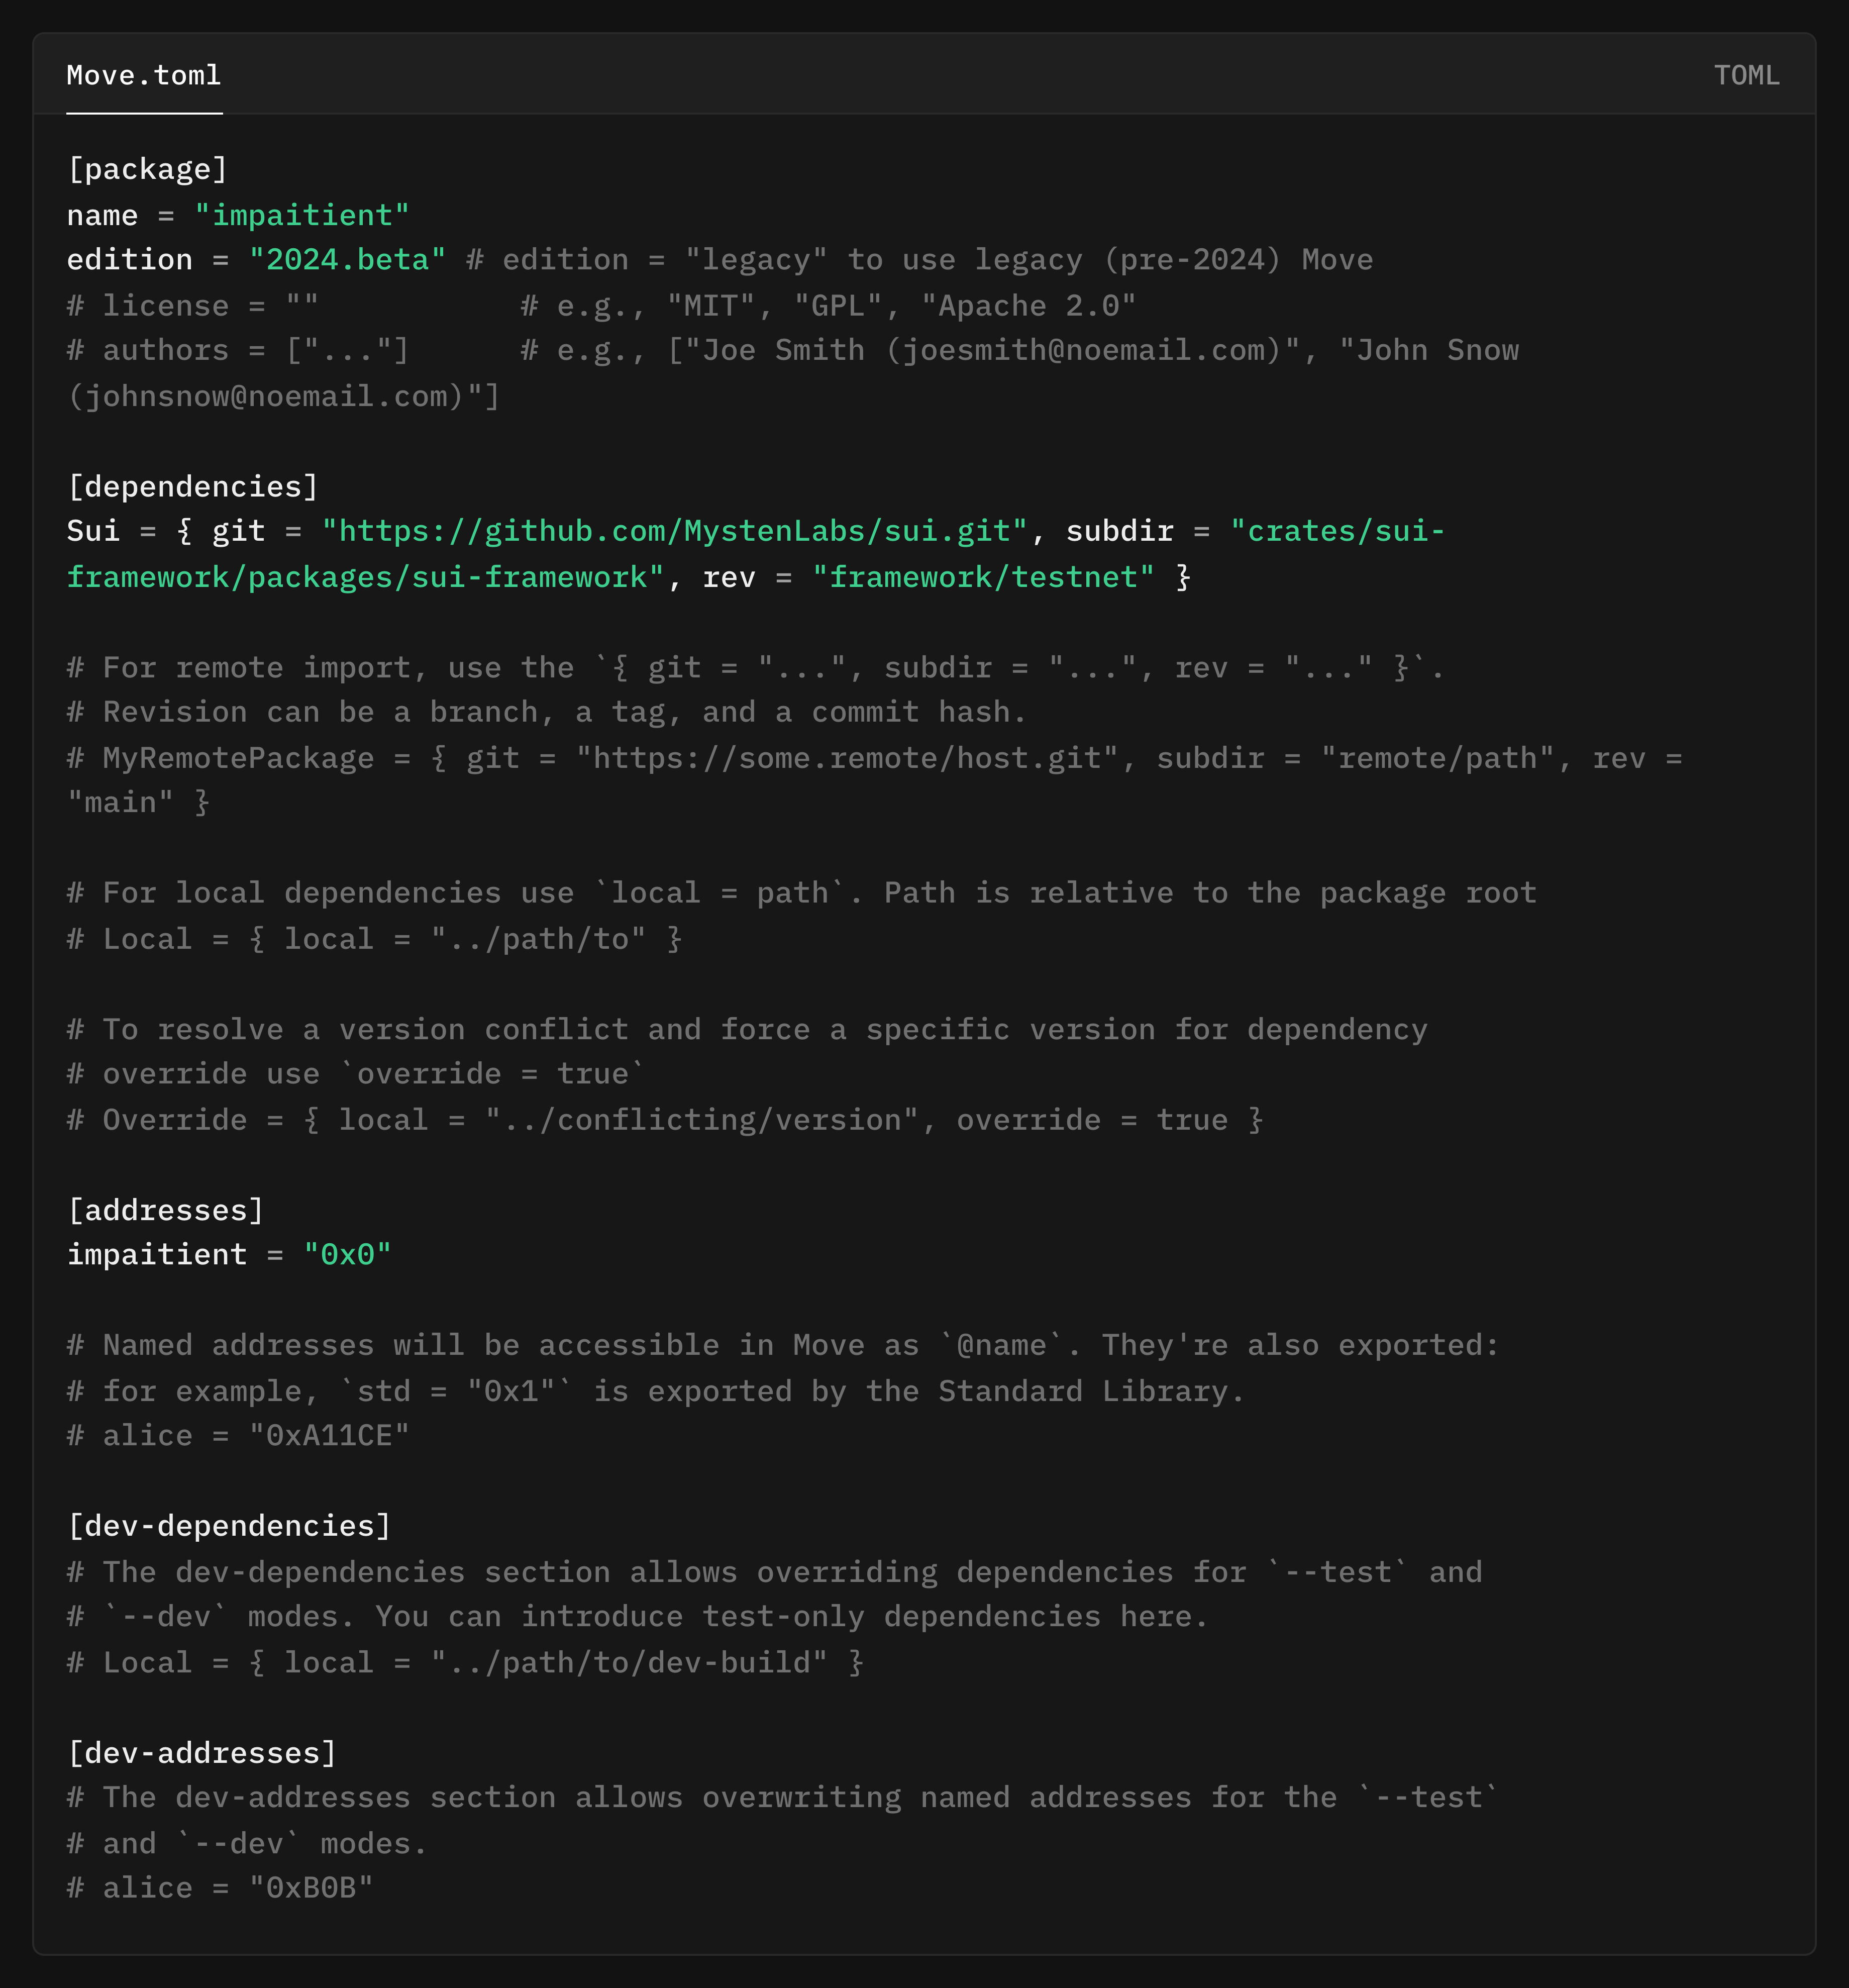Select the Move.toml file tab
Image resolution: width=1849 pixels, height=1988 pixels.
(x=143, y=75)
